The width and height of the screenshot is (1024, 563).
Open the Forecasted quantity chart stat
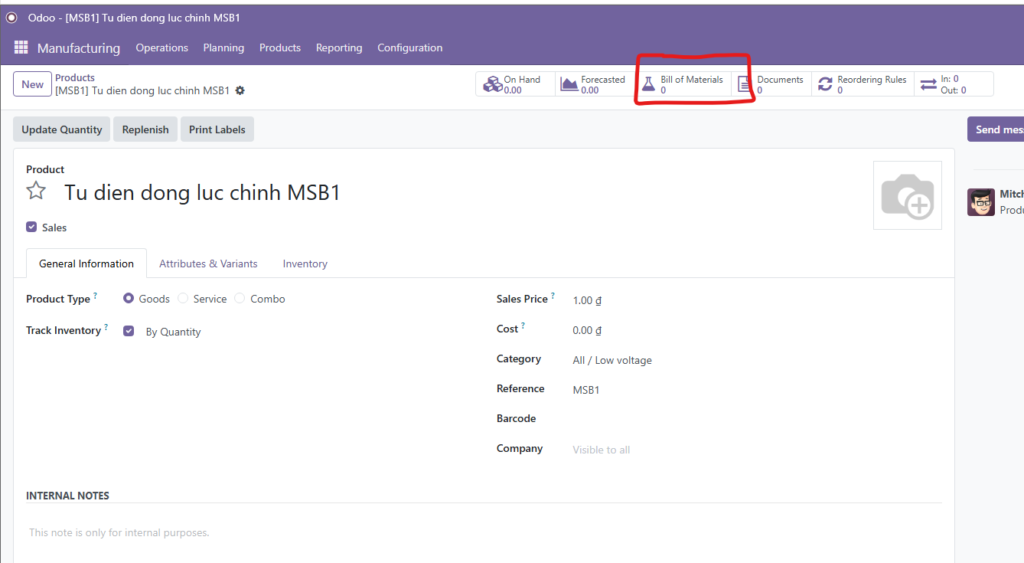point(593,84)
